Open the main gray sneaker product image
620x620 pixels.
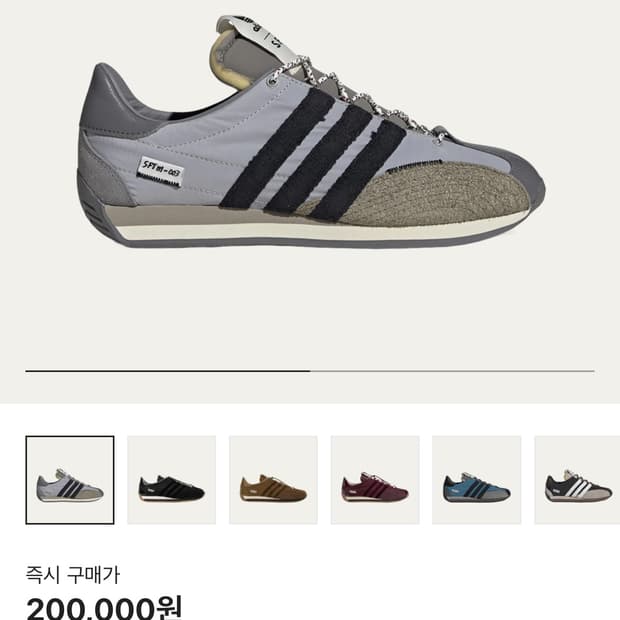click(x=311, y=132)
